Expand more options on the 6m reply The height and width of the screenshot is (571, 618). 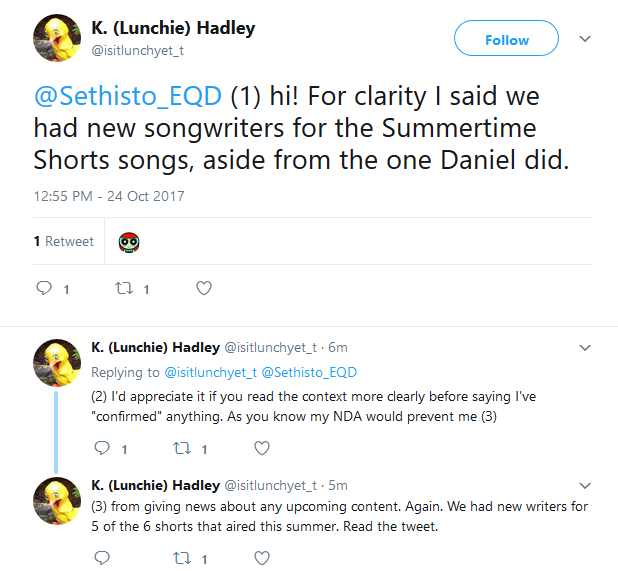pyautogui.click(x=587, y=348)
